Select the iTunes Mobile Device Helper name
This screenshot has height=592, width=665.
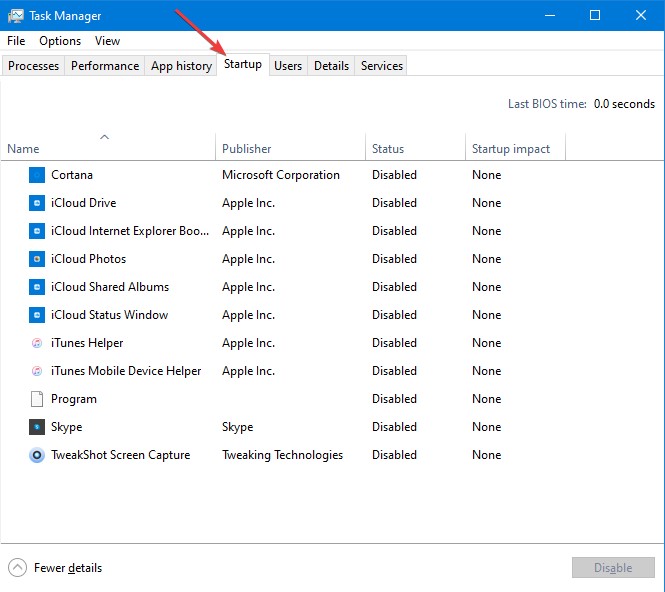[126, 371]
